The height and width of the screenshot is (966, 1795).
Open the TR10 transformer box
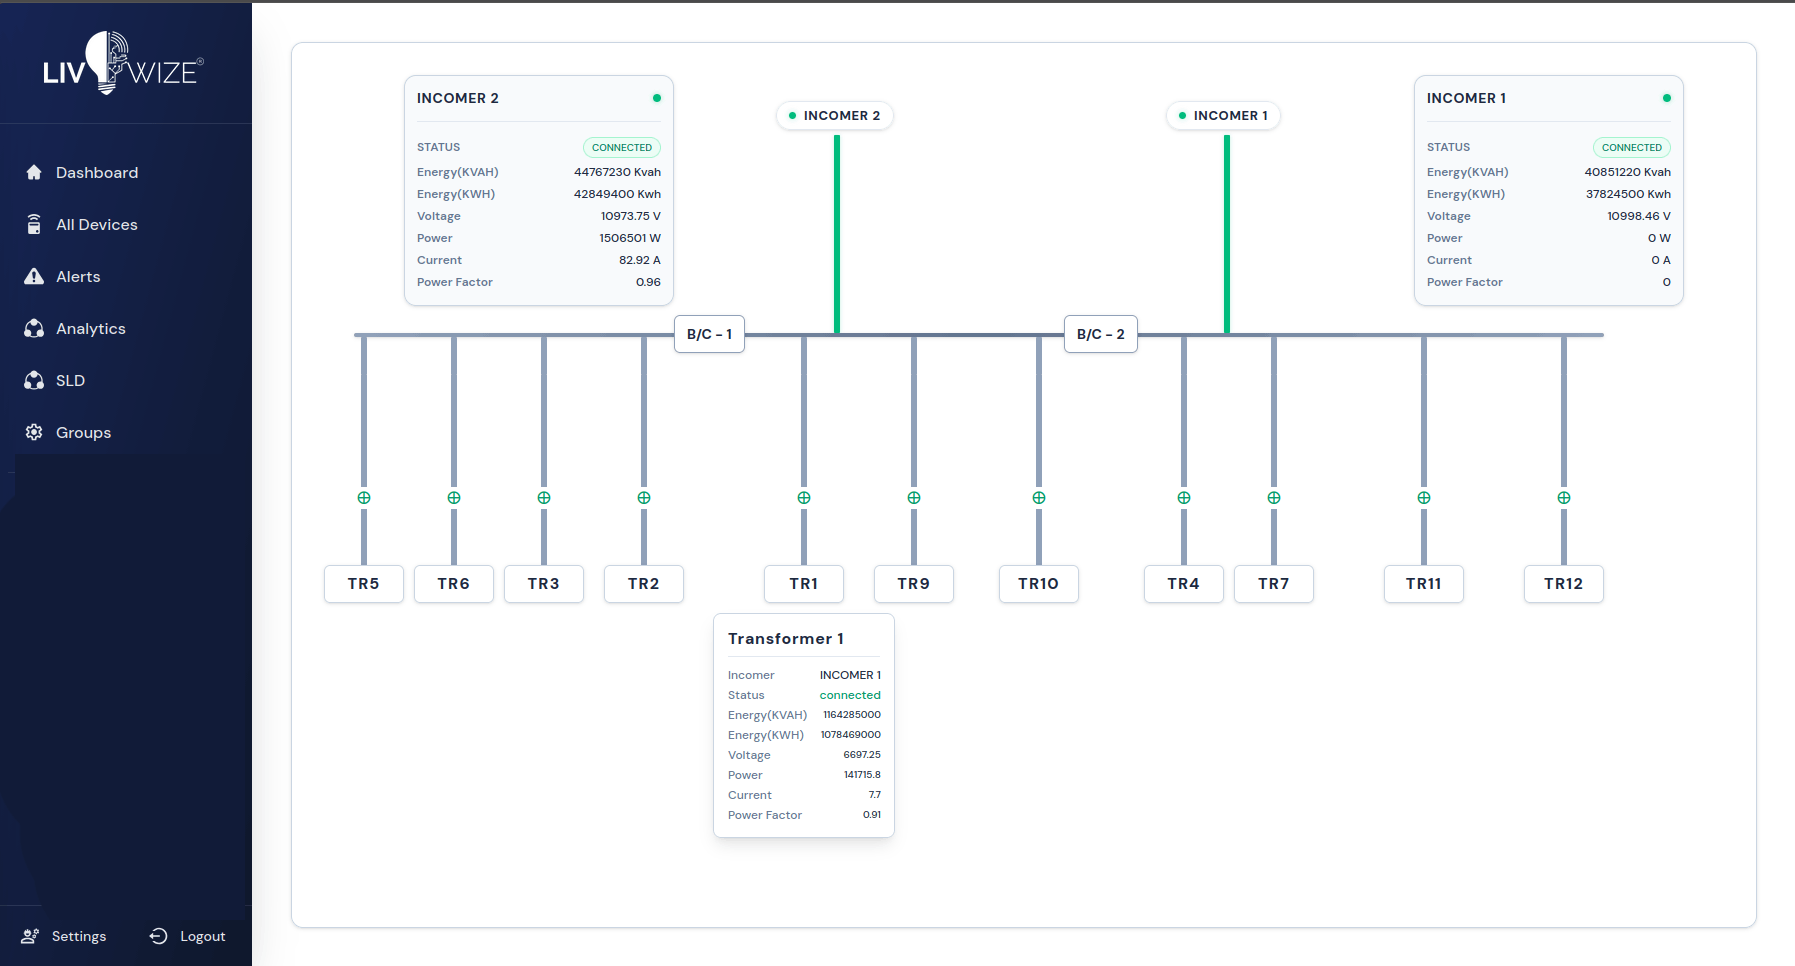1039,584
